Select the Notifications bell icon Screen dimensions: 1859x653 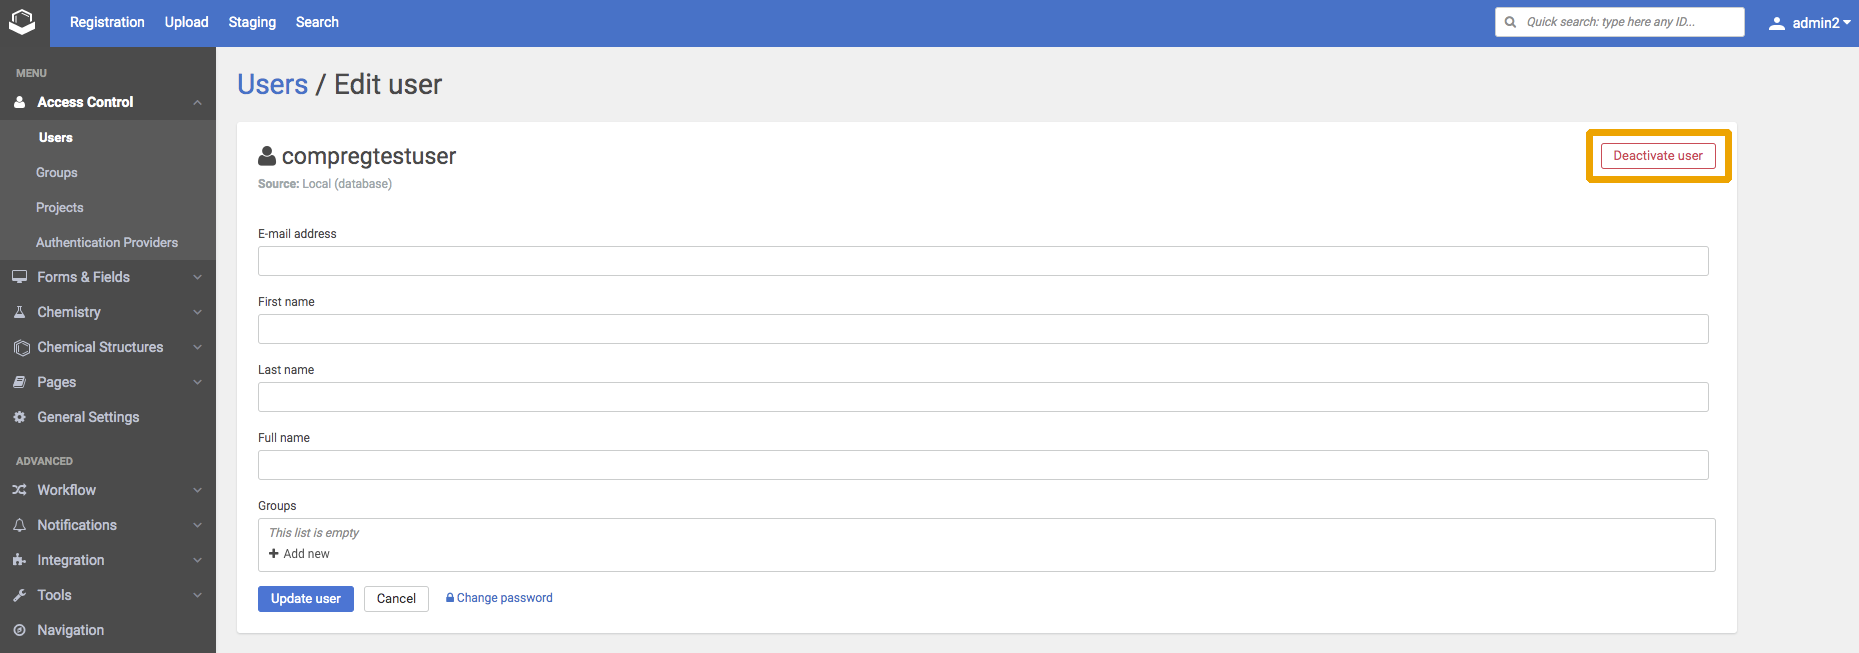pyautogui.click(x=20, y=524)
